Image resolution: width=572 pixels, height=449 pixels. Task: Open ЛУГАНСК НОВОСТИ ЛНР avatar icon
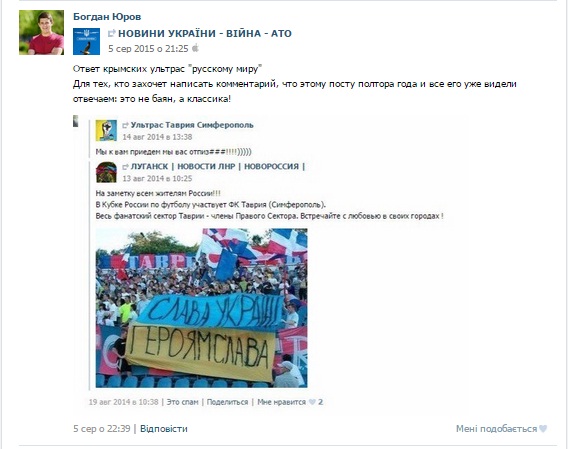tap(106, 172)
